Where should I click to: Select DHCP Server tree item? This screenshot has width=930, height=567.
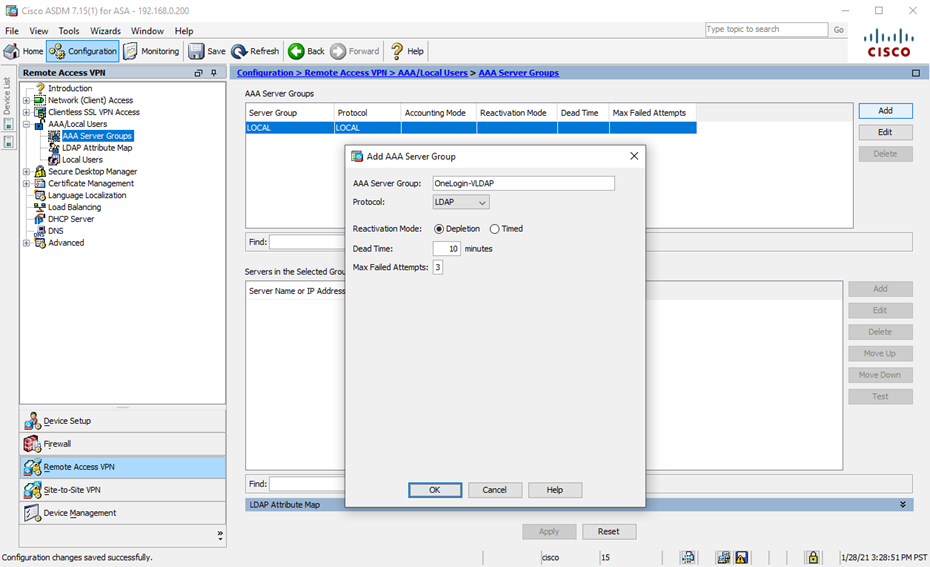(71, 219)
